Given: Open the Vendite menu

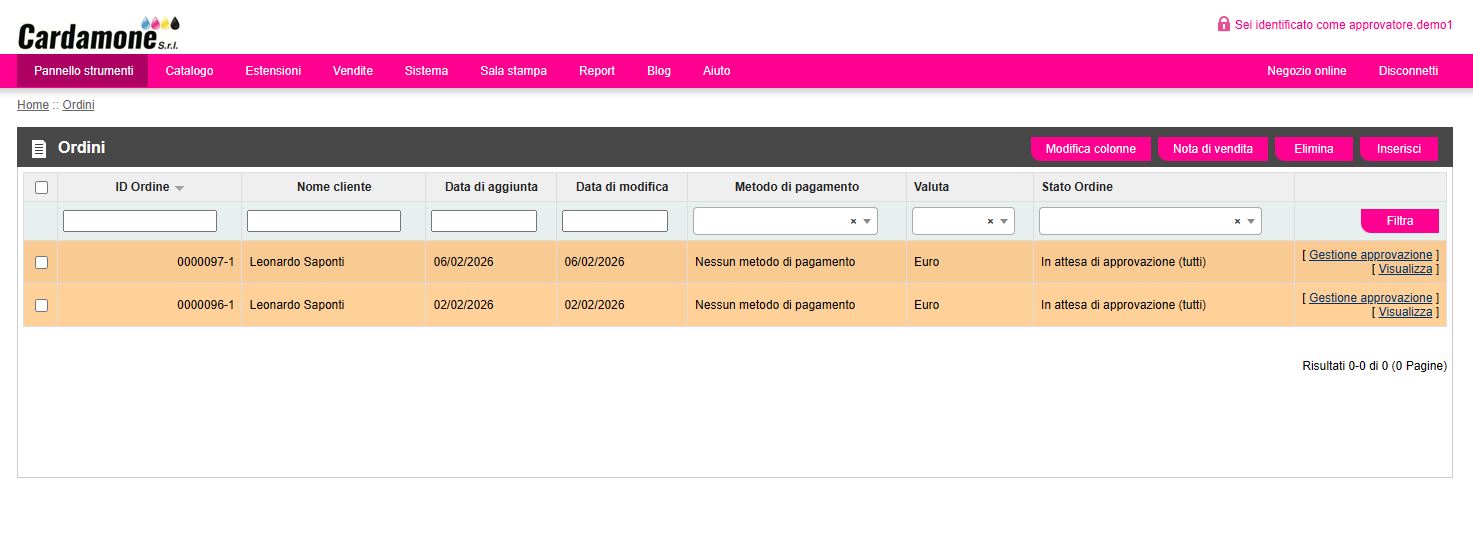Looking at the screenshot, I should click(x=353, y=71).
